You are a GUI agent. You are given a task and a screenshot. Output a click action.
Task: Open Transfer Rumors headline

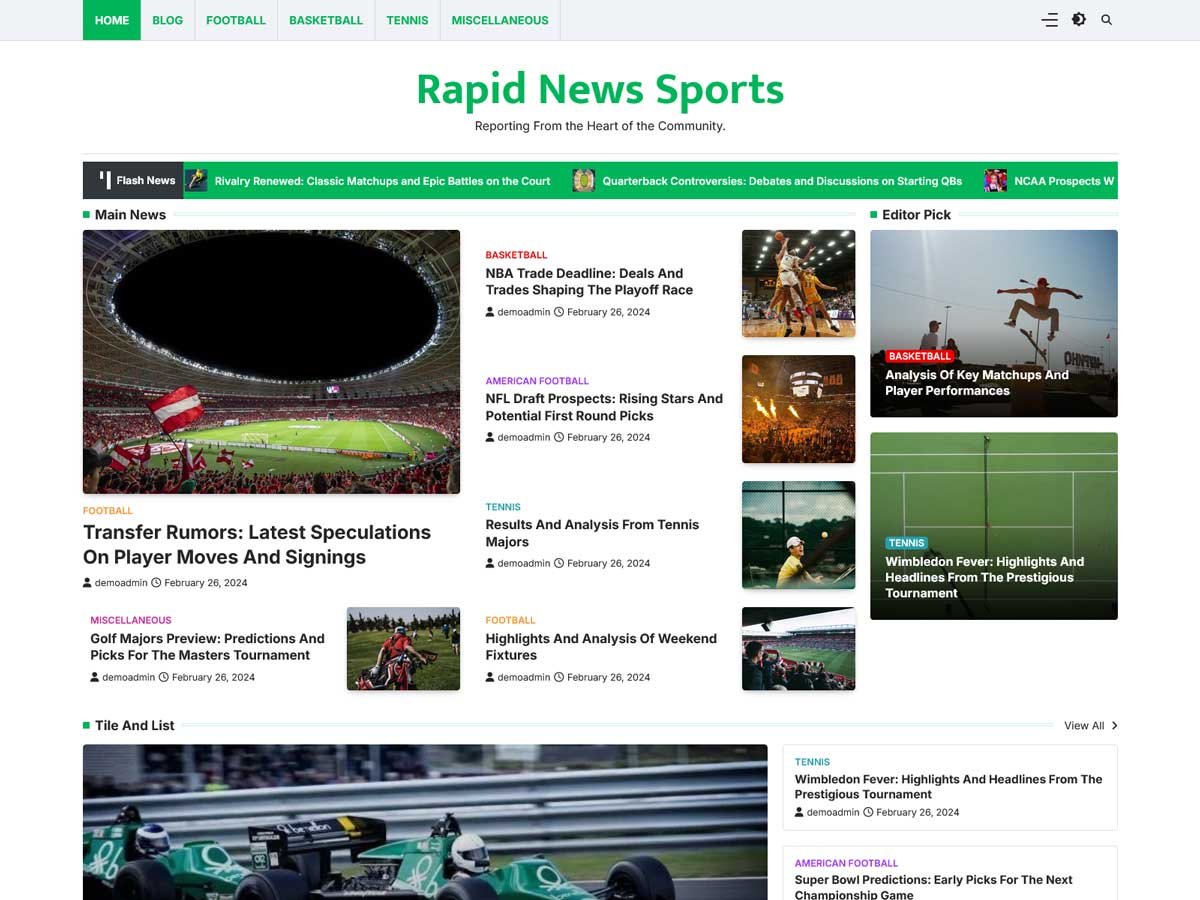coord(257,544)
